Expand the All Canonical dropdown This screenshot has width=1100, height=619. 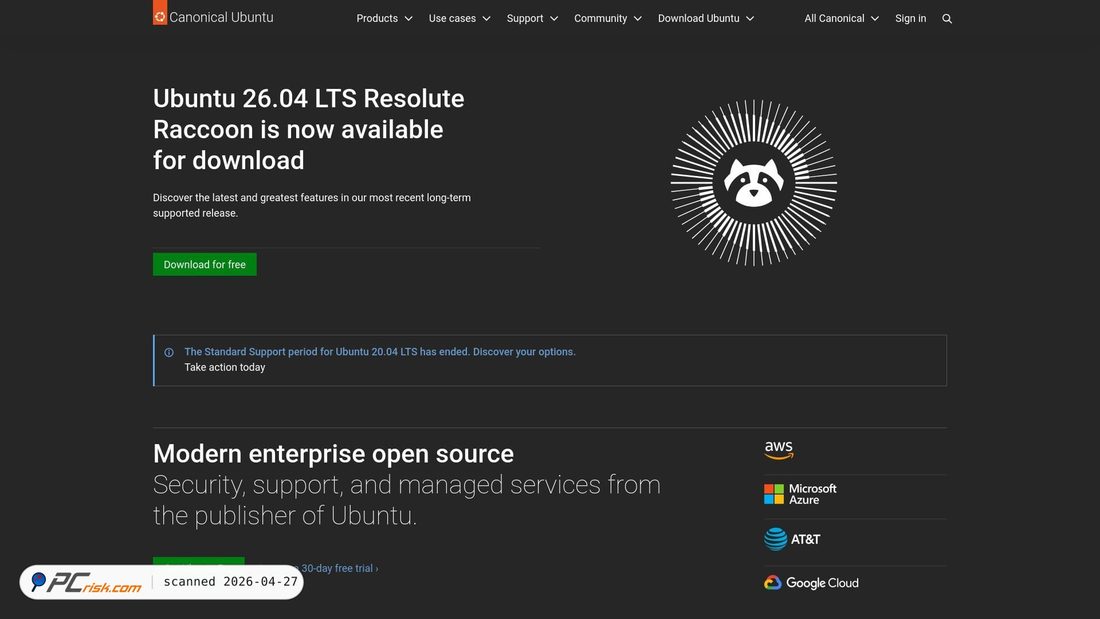(841, 18)
